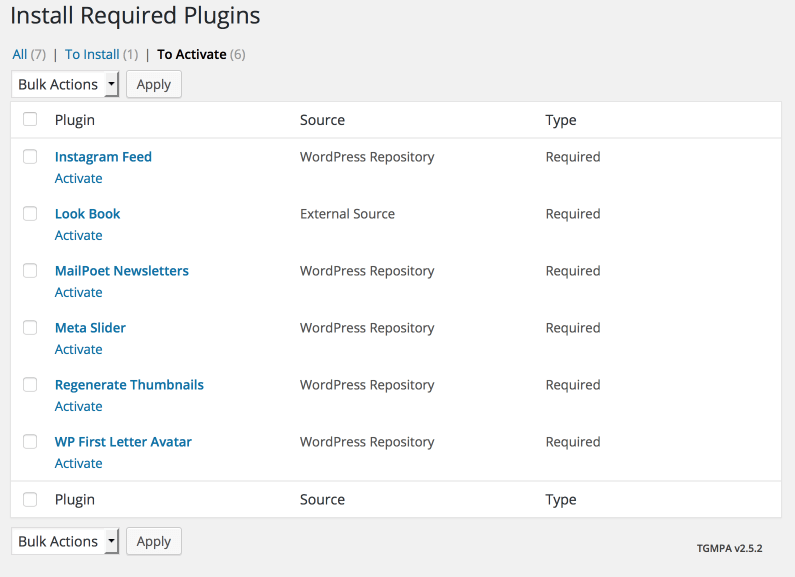The image size is (795, 577).
Task: Click the Source column label in footer
Action: (322, 499)
